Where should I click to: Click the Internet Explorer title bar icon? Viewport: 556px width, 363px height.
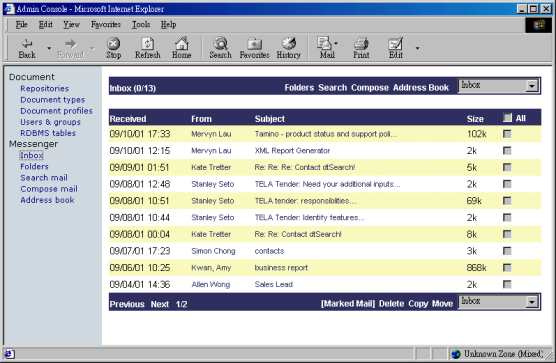tap(9, 9)
